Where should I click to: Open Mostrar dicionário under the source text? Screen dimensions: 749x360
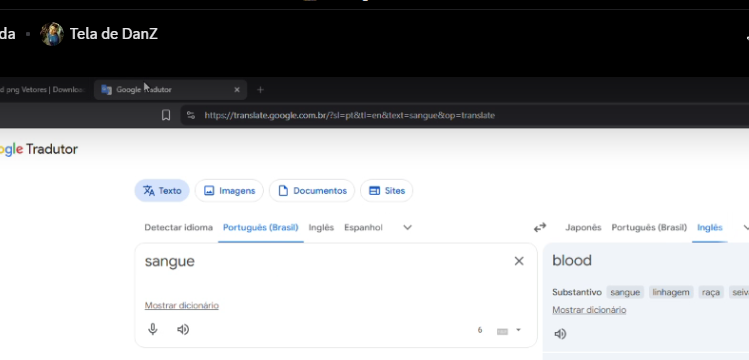point(182,306)
